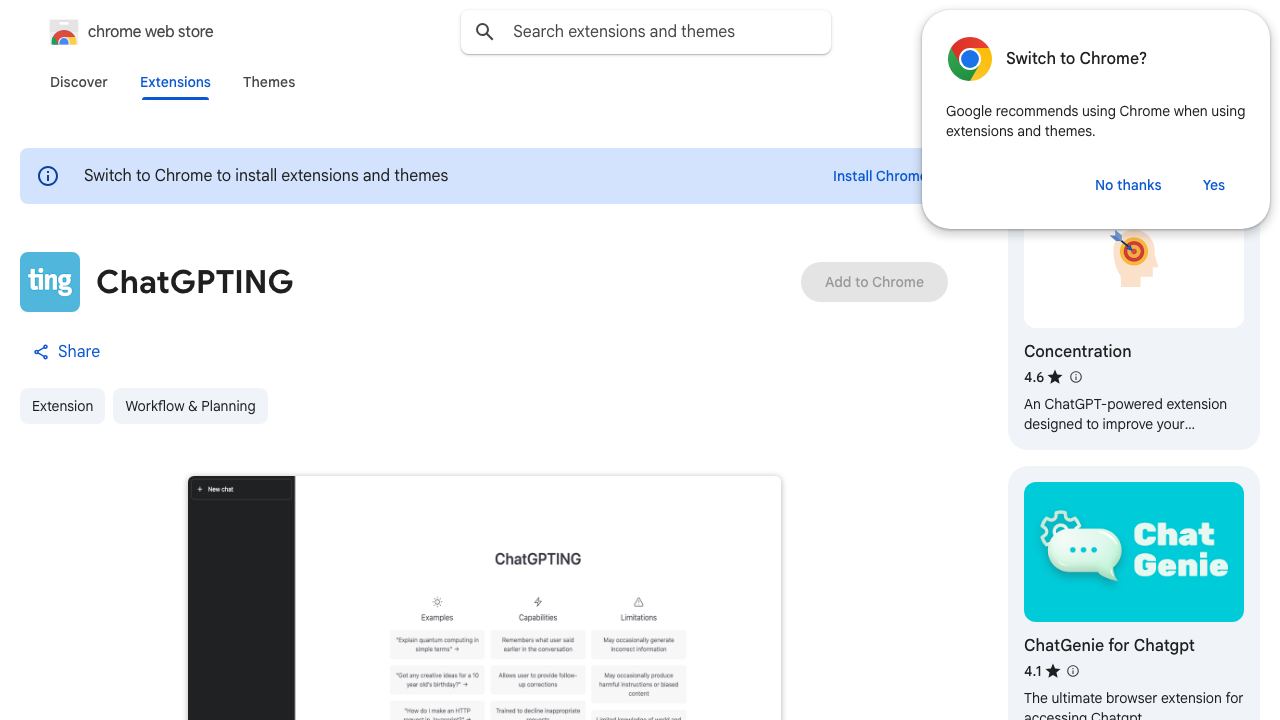The height and width of the screenshot is (720, 1280).
Task: Click the ChatGPTING extension heading
Action: [x=195, y=282]
